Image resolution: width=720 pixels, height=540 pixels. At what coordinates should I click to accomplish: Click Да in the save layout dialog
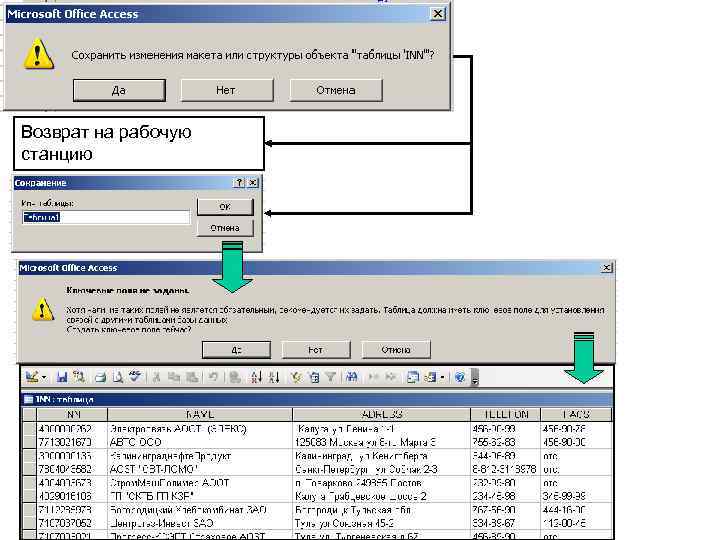point(119,90)
